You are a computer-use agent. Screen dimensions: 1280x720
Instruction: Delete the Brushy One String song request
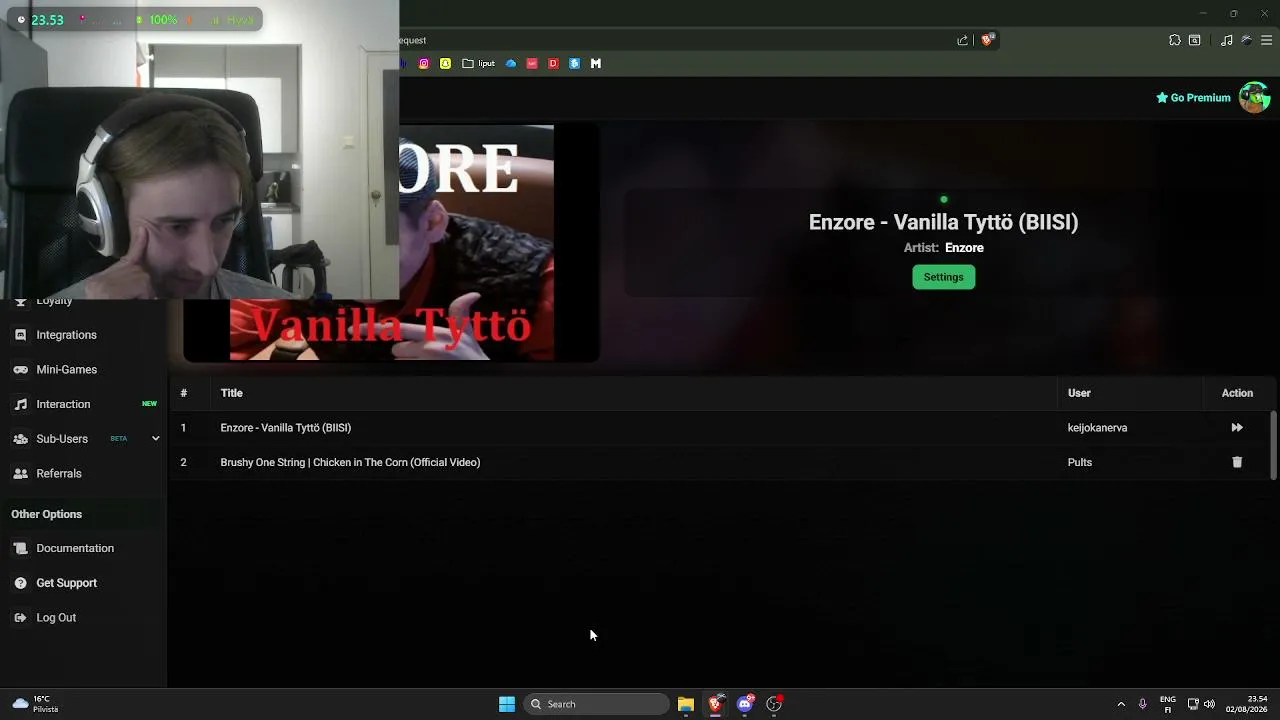pos(1237,462)
